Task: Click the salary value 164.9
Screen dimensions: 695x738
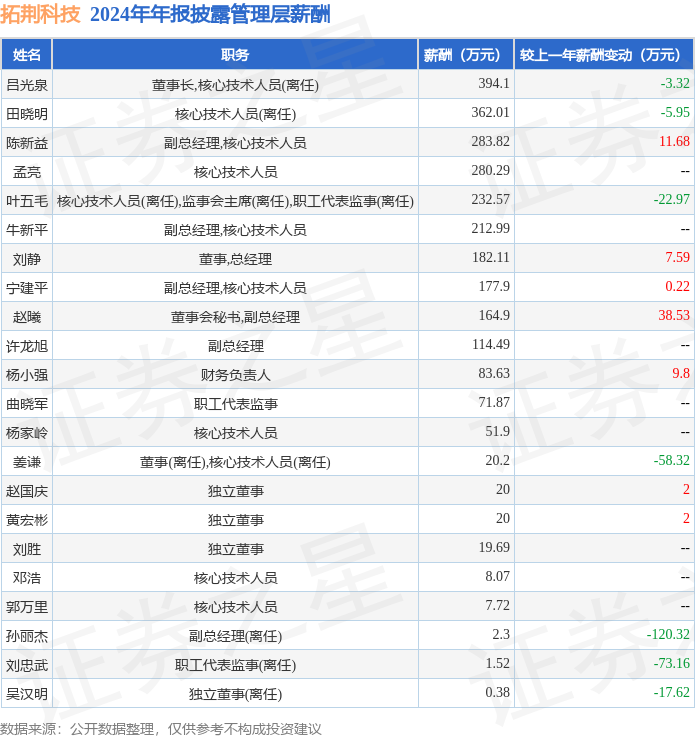Action: 494,315
